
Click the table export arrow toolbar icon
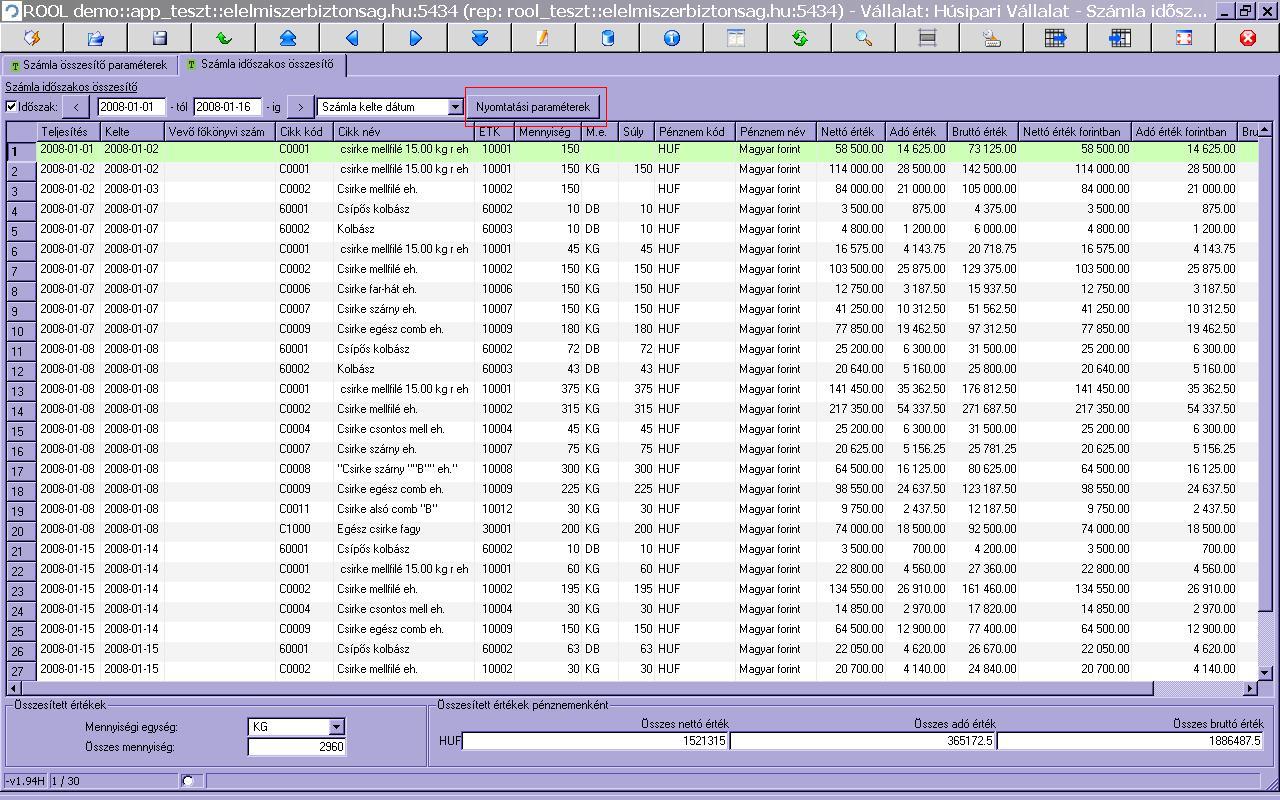pos(1056,38)
